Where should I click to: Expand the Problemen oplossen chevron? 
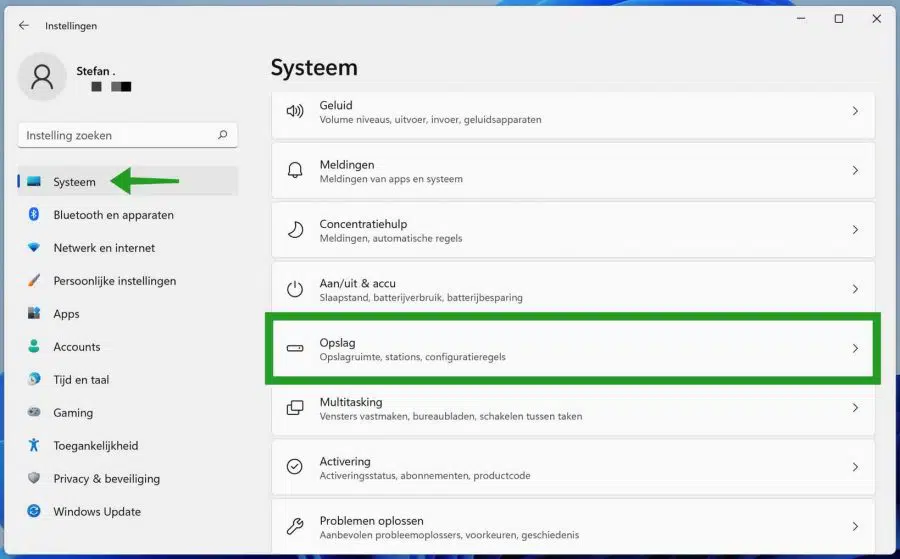[x=855, y=526]
